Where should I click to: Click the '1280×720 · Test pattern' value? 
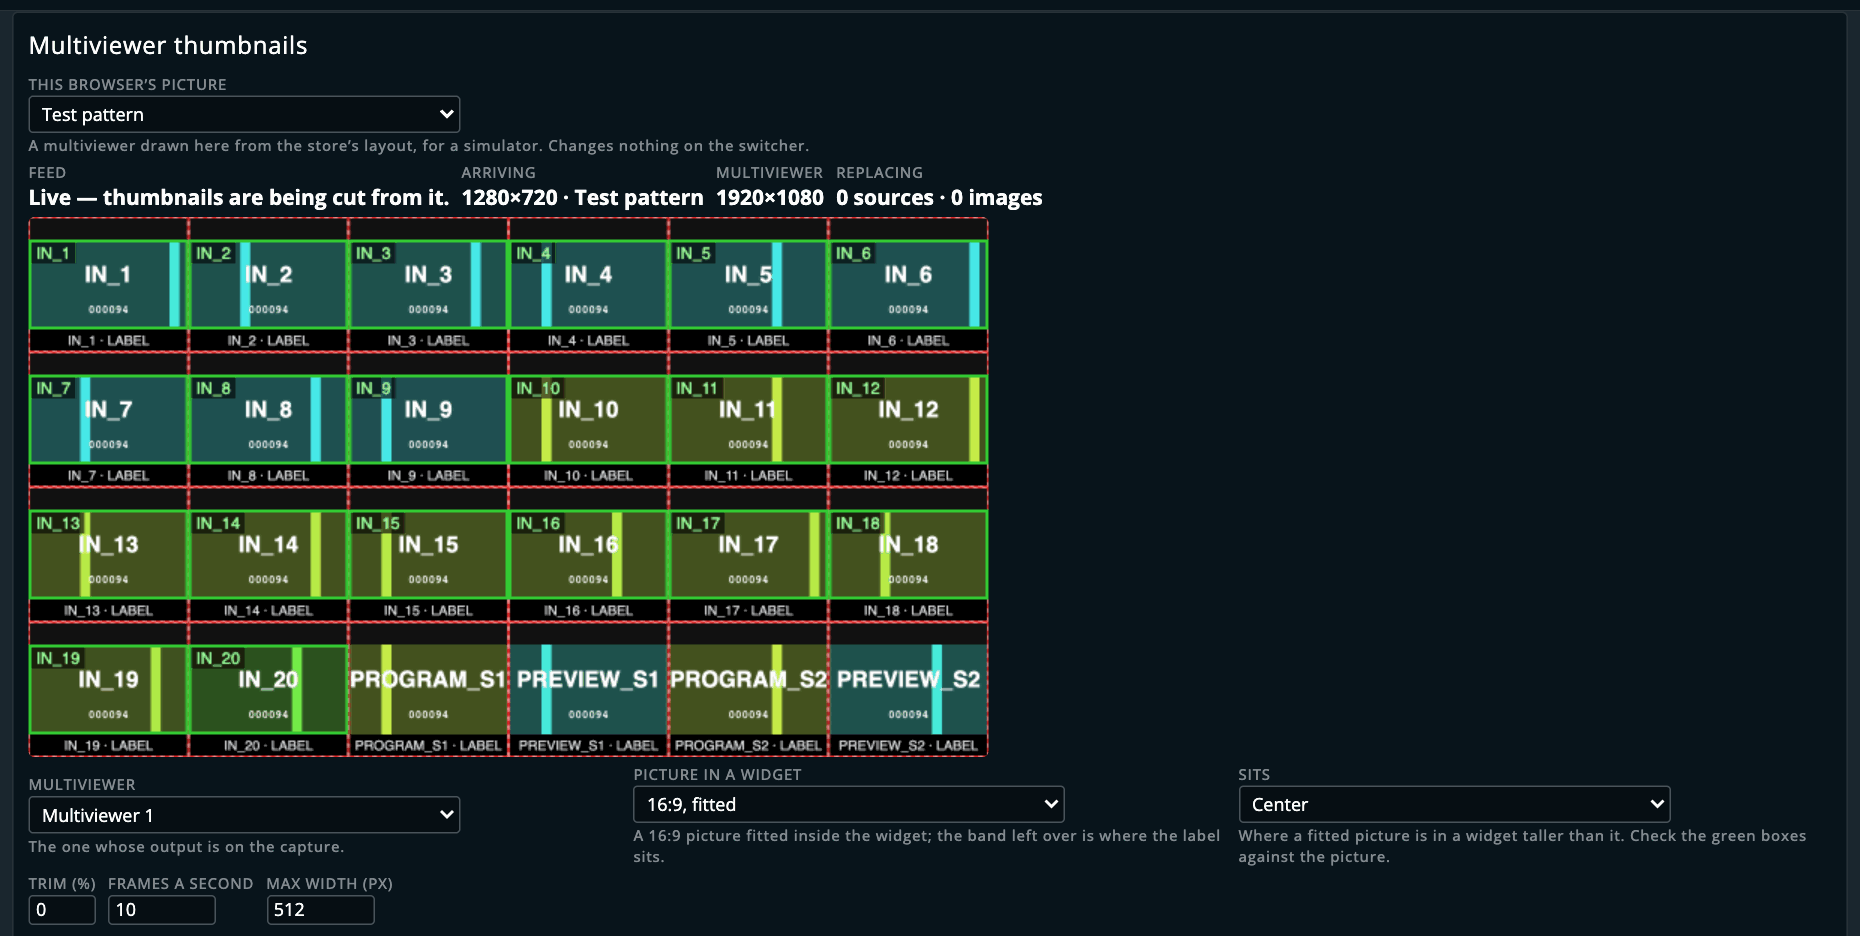[582, 198]
